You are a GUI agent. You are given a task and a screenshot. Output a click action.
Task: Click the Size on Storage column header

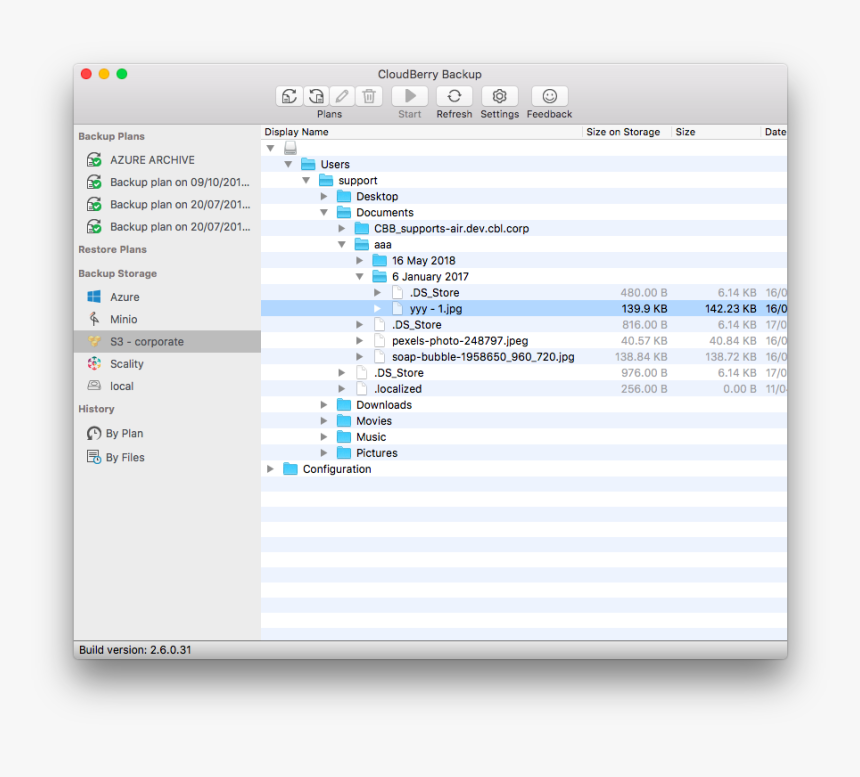[625, 131]
